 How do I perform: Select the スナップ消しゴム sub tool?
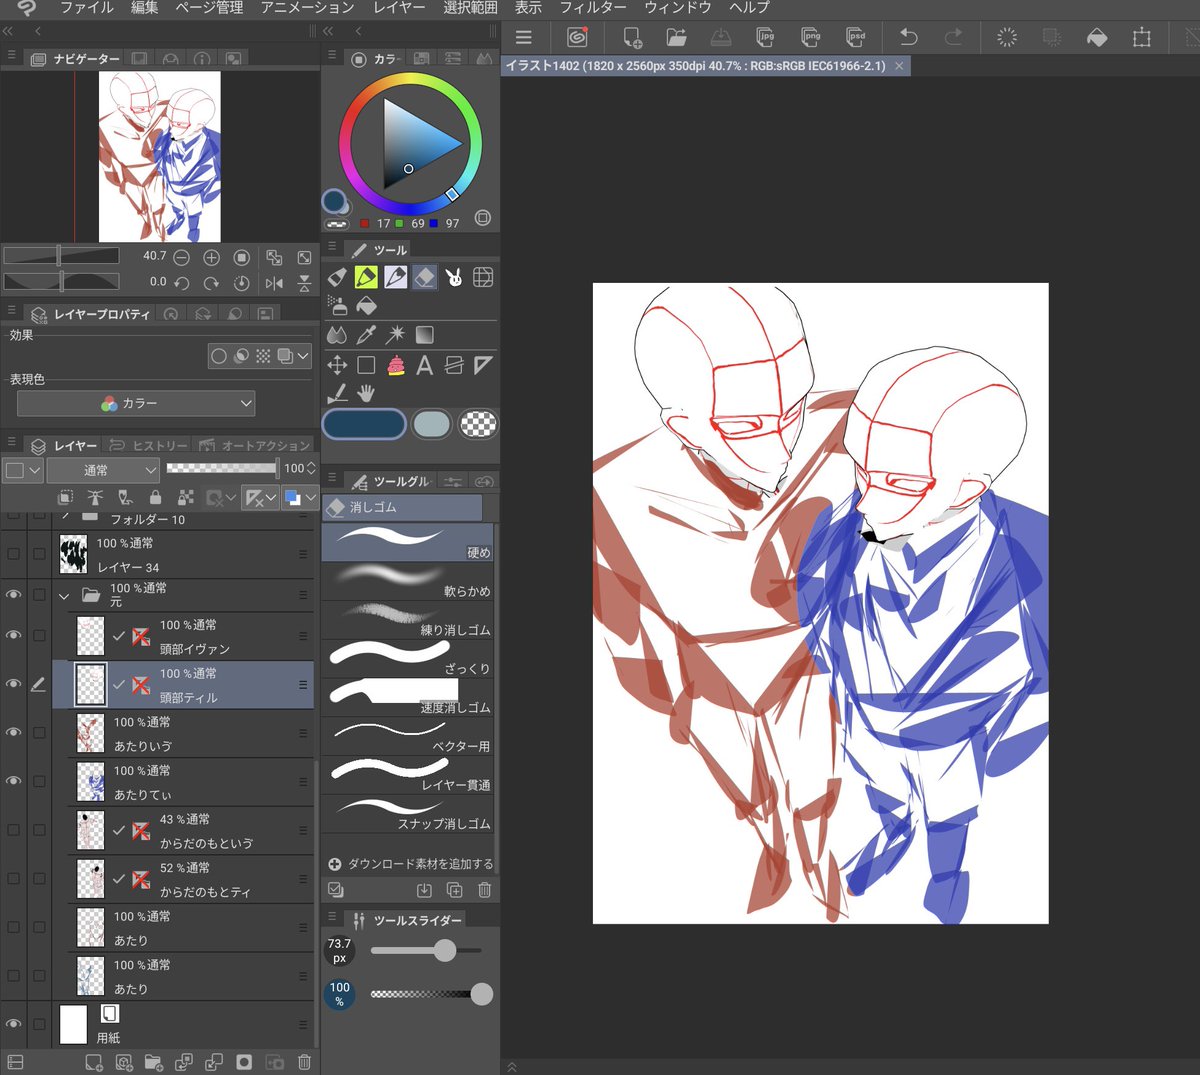coord(408,812)
